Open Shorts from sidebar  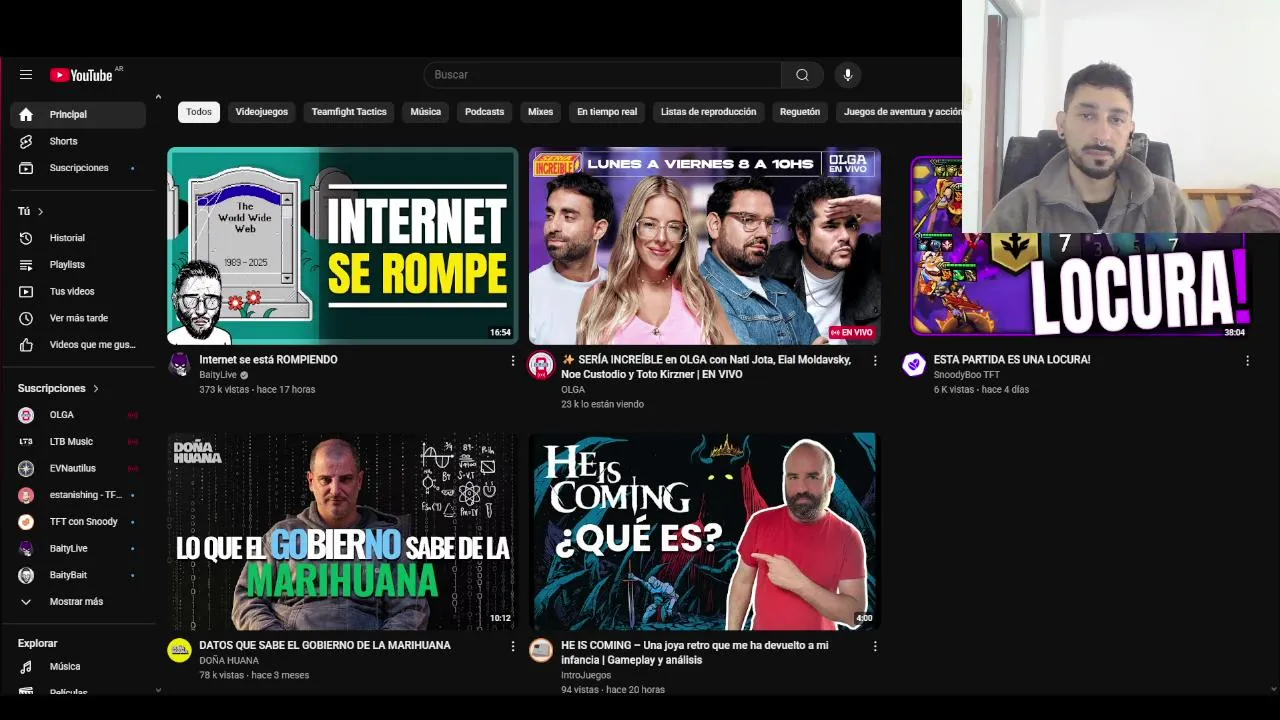point(78,141)
